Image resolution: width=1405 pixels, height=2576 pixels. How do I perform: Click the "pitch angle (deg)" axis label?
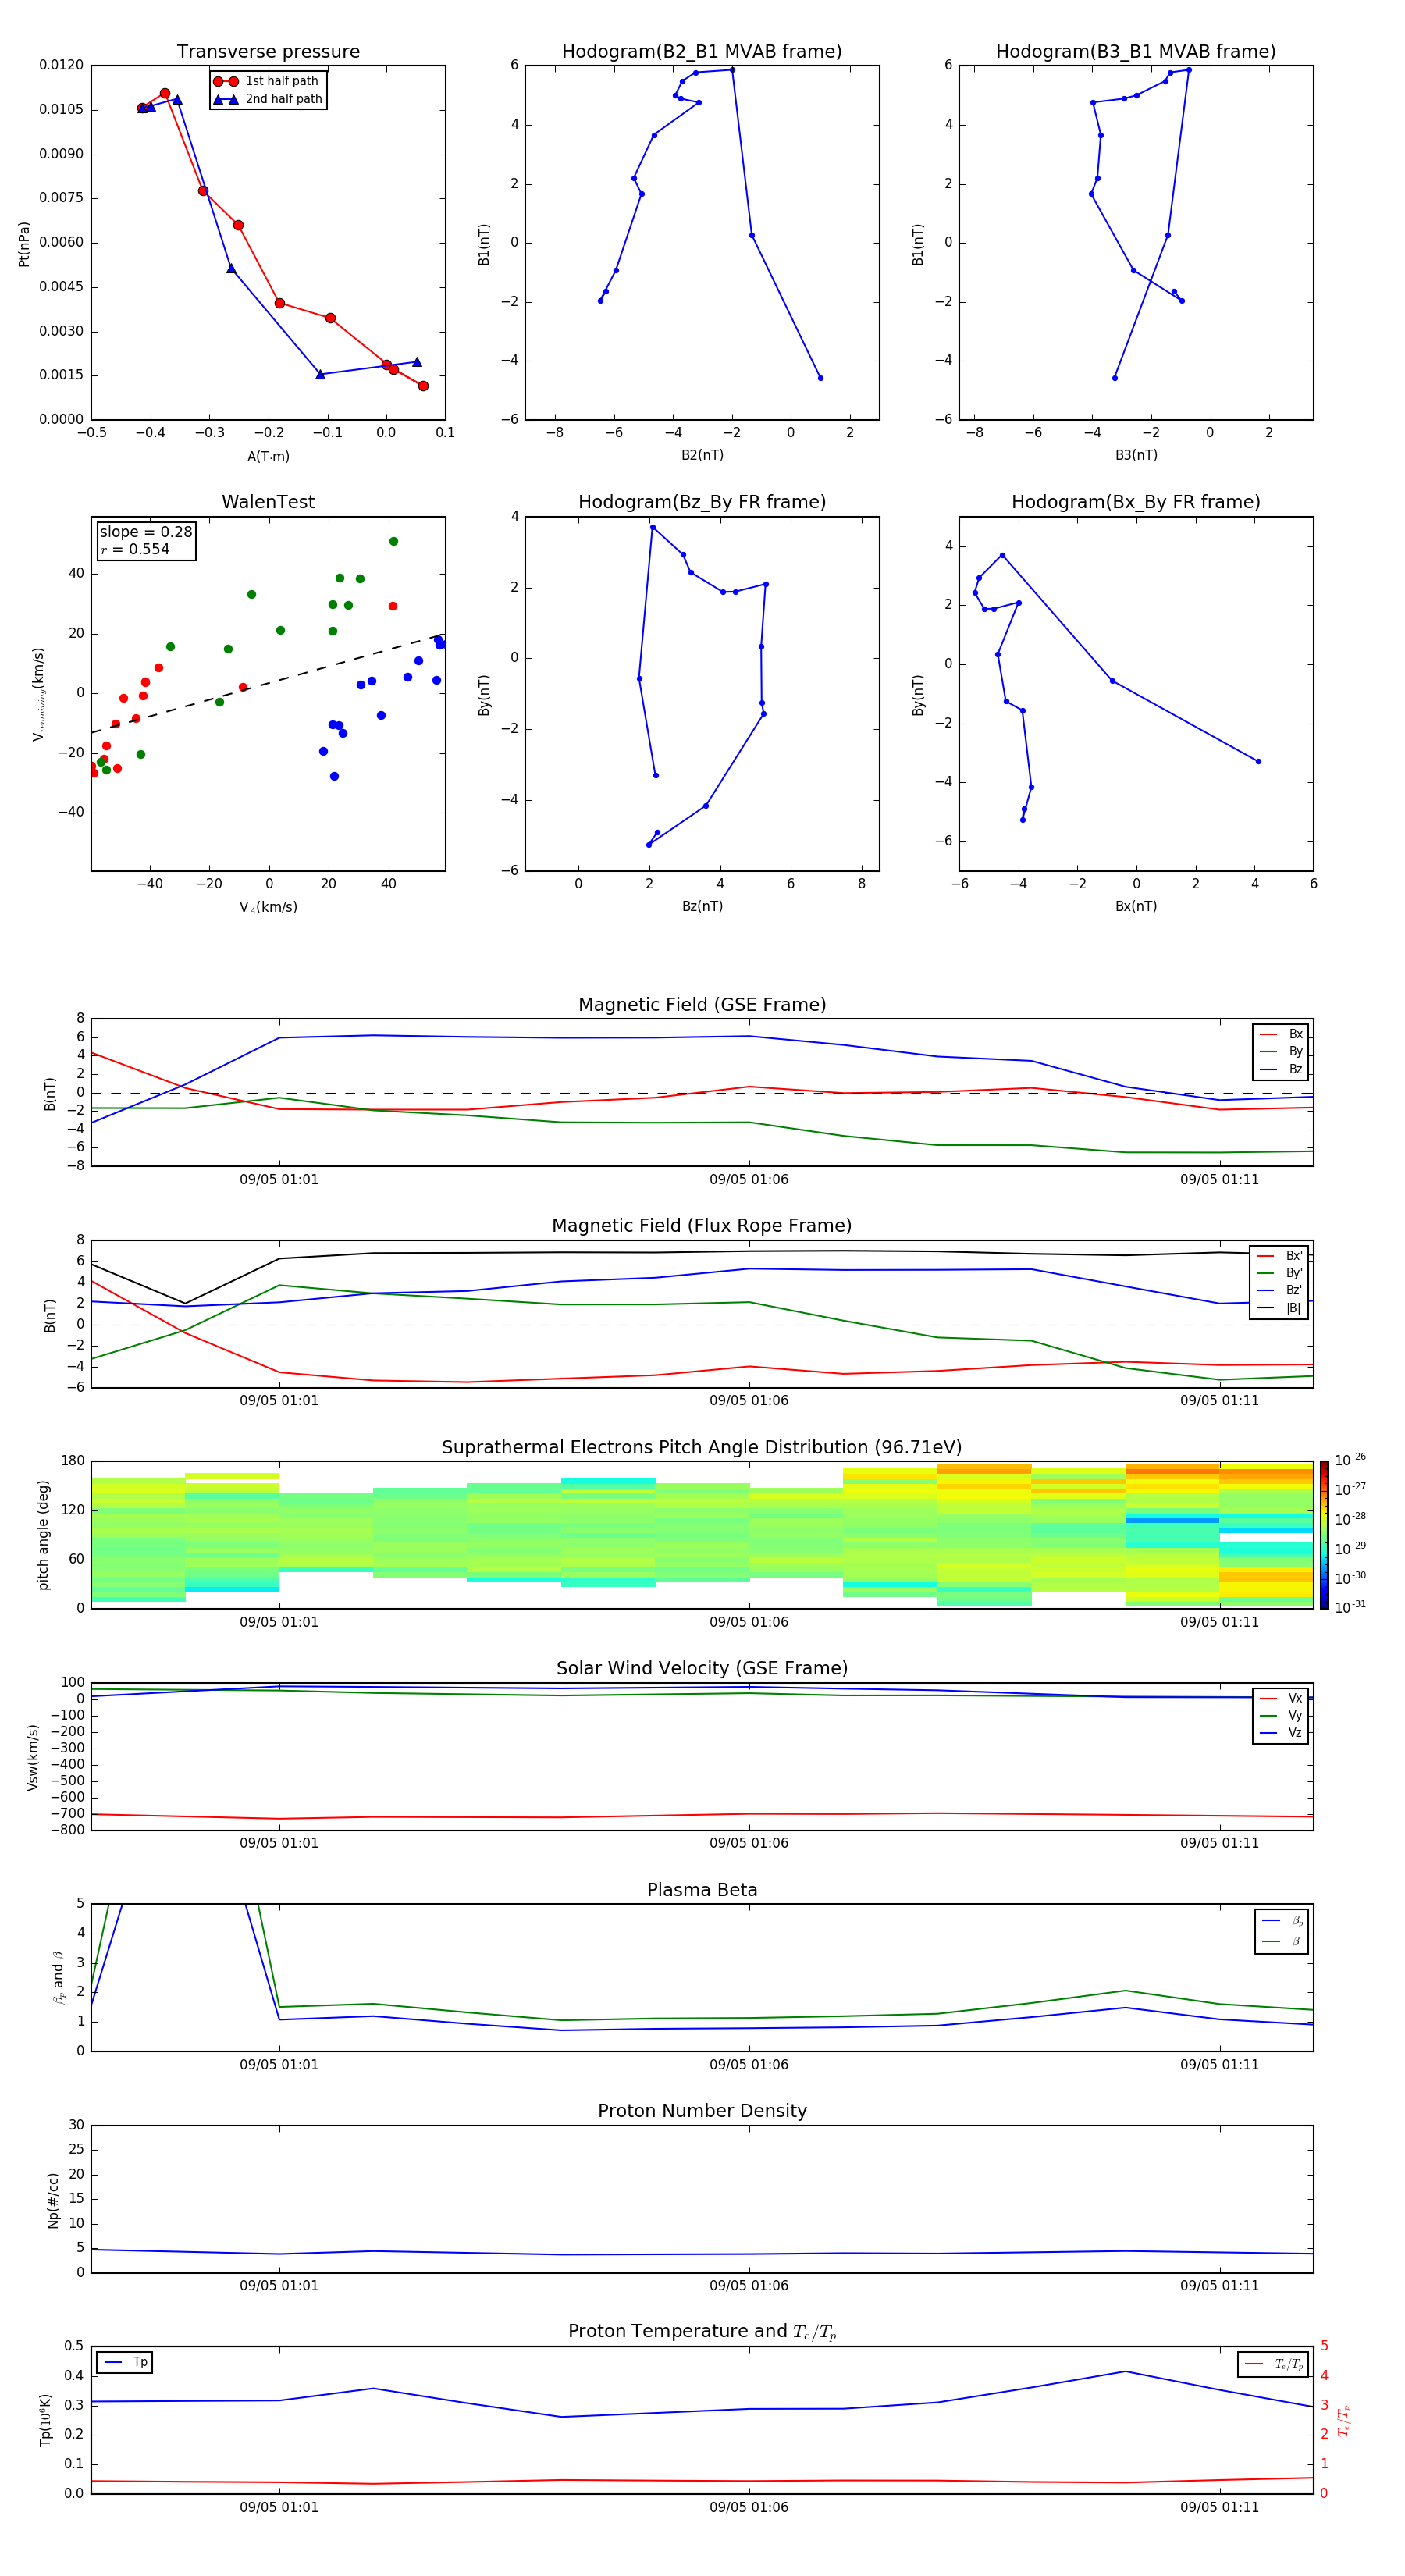43,1535
